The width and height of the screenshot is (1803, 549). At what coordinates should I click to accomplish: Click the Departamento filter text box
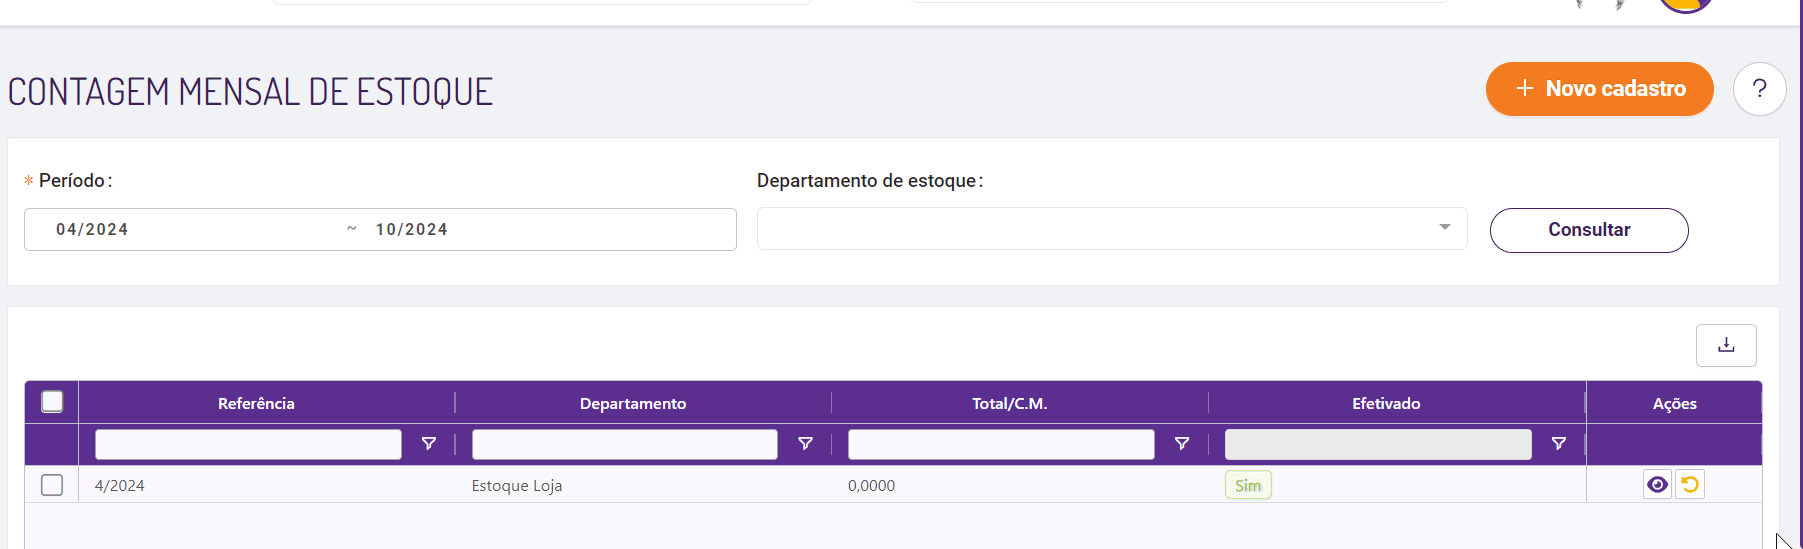[x=625, y=444]
